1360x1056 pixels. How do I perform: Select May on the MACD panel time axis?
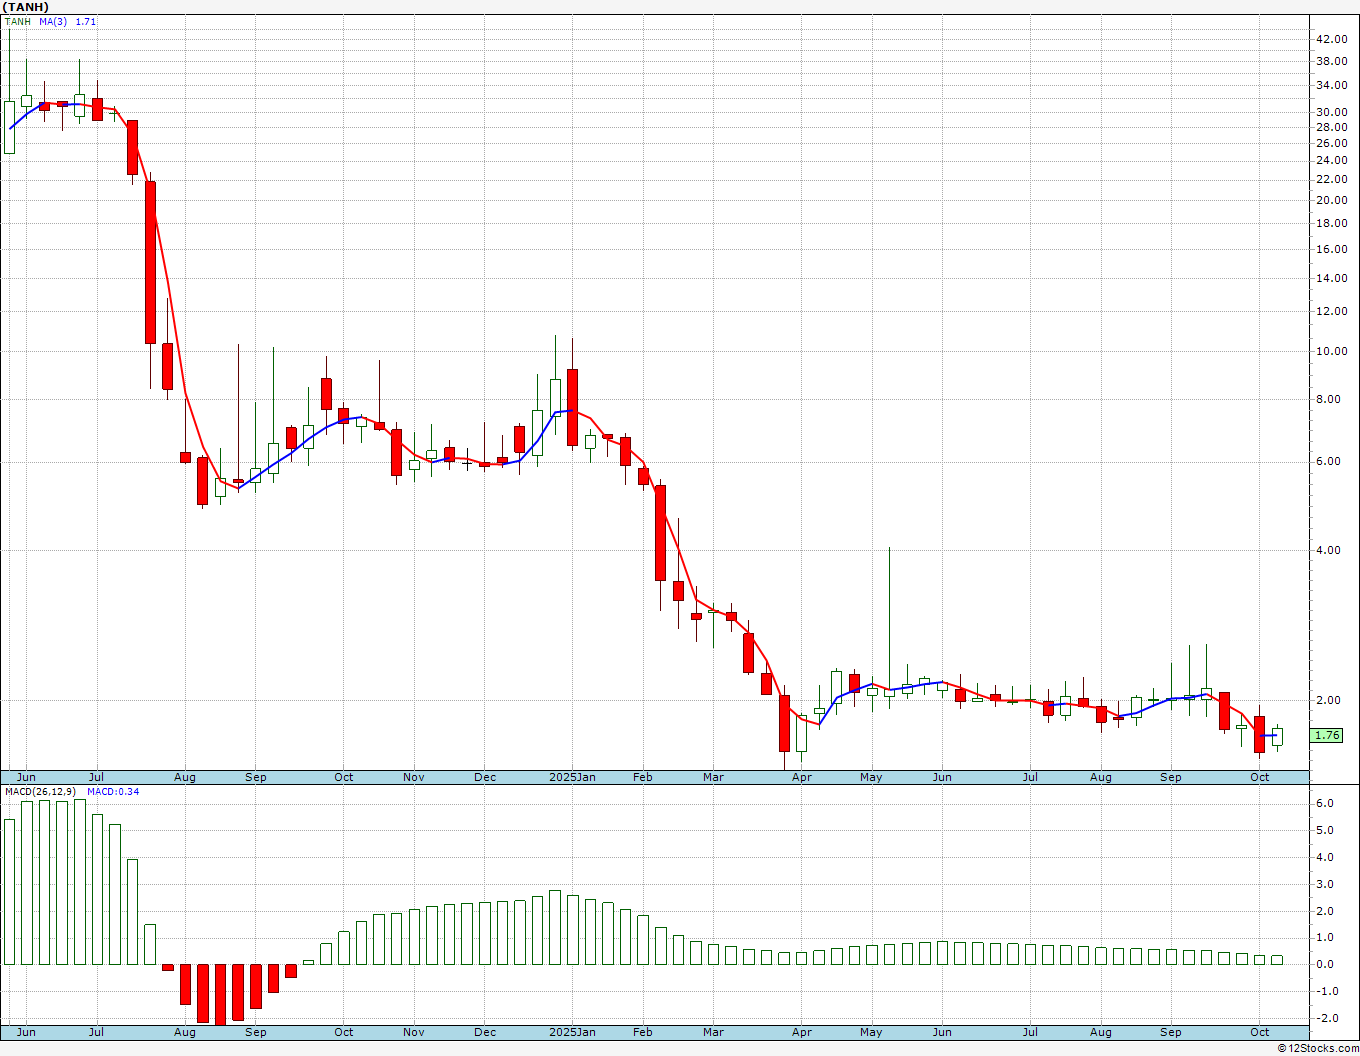(872, 1032)
